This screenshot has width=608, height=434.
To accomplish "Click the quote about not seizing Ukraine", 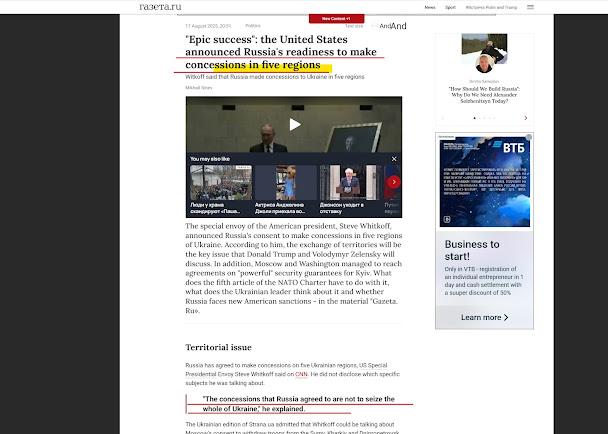I will (x=299, y=404).
